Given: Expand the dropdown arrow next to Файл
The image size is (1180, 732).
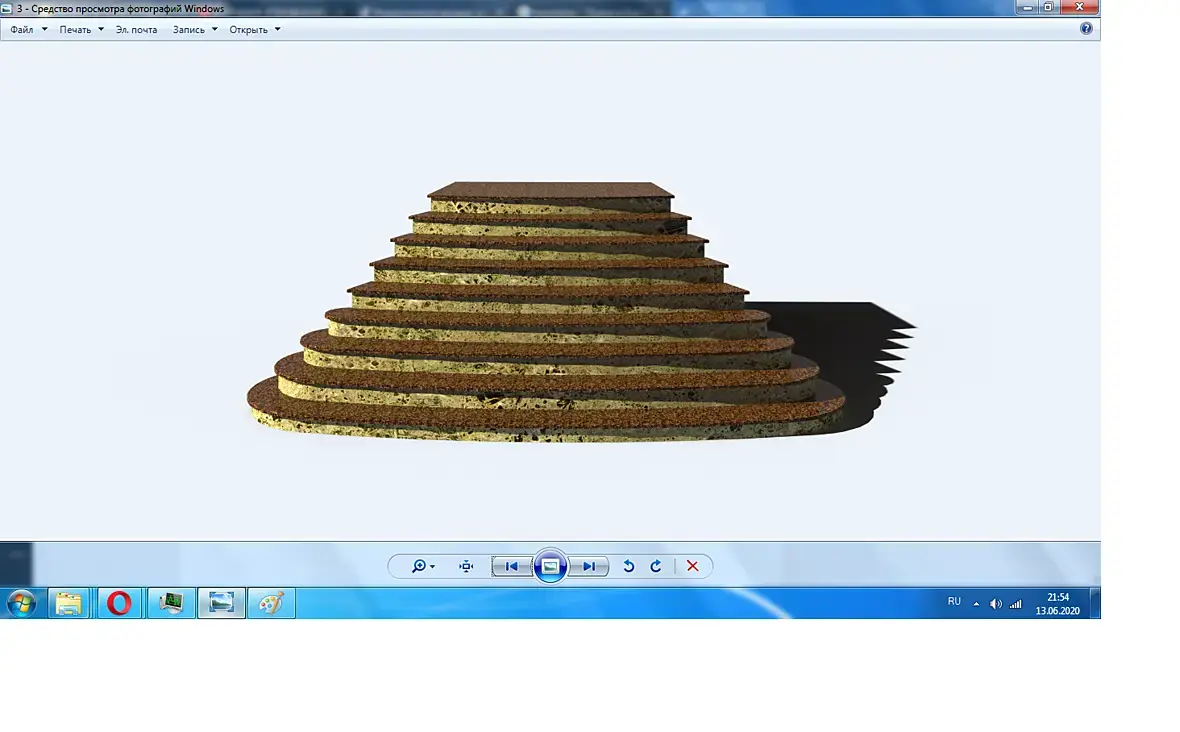Looking at the screenshot, I should (44, 29).
